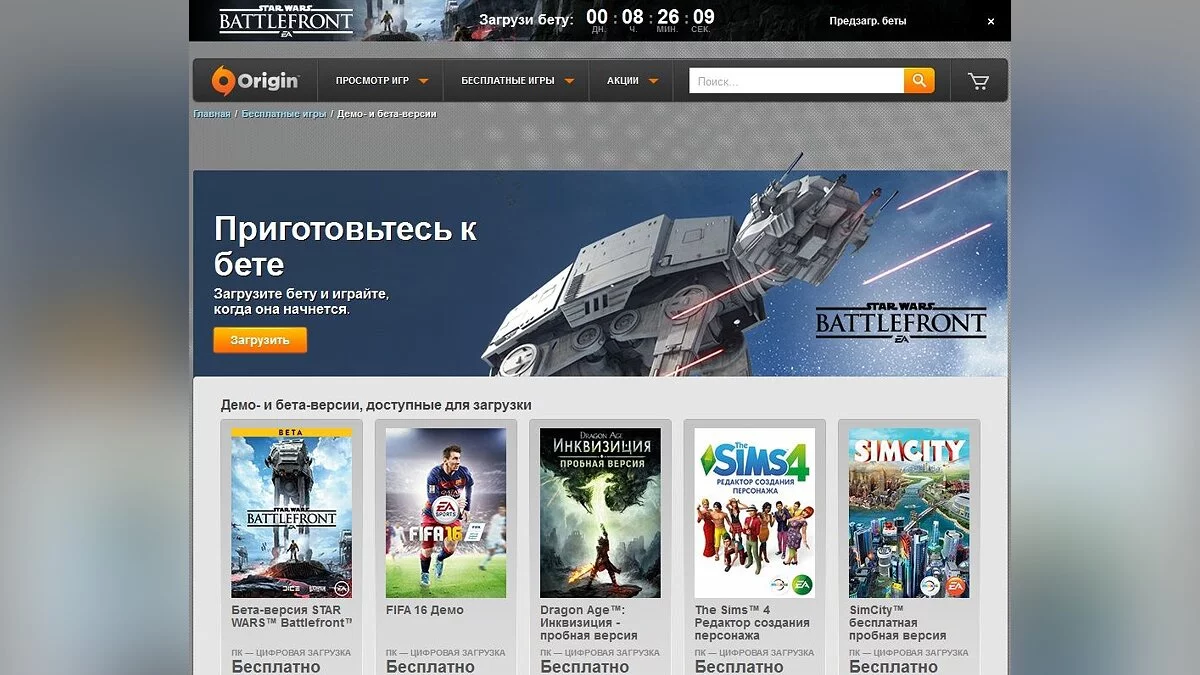Click the Star Wars Battlefront logo in top banner
This screenshot has width=1200, height=675.
[286, 20]
